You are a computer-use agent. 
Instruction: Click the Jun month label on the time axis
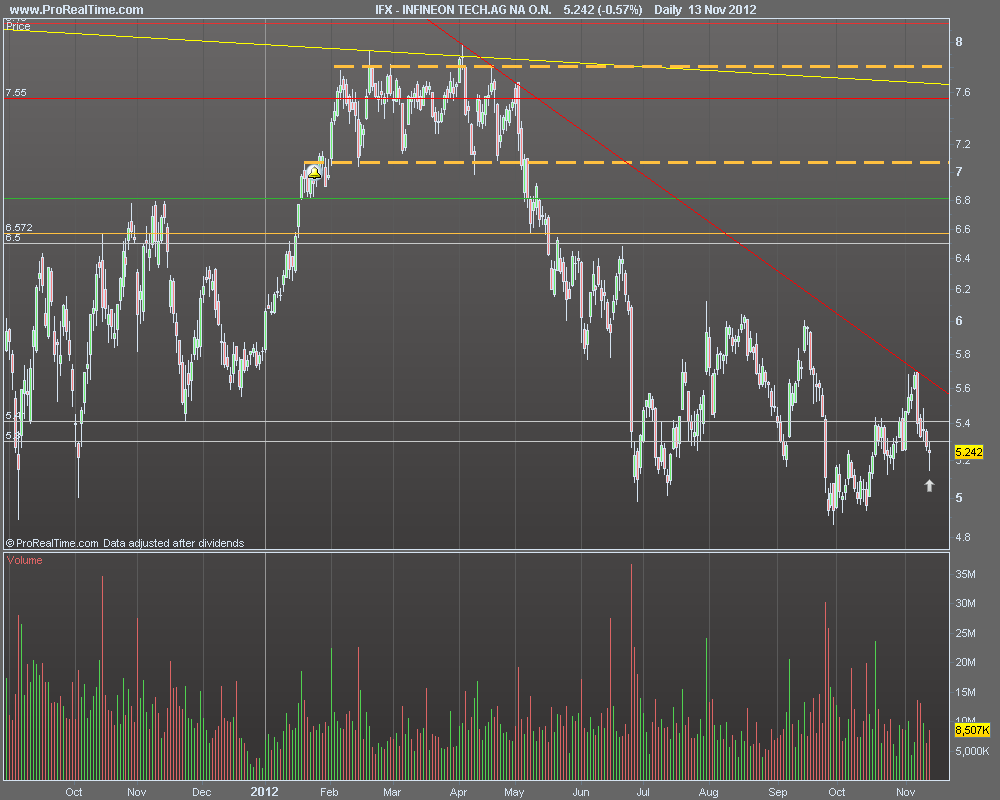click(x=580, y=792)
